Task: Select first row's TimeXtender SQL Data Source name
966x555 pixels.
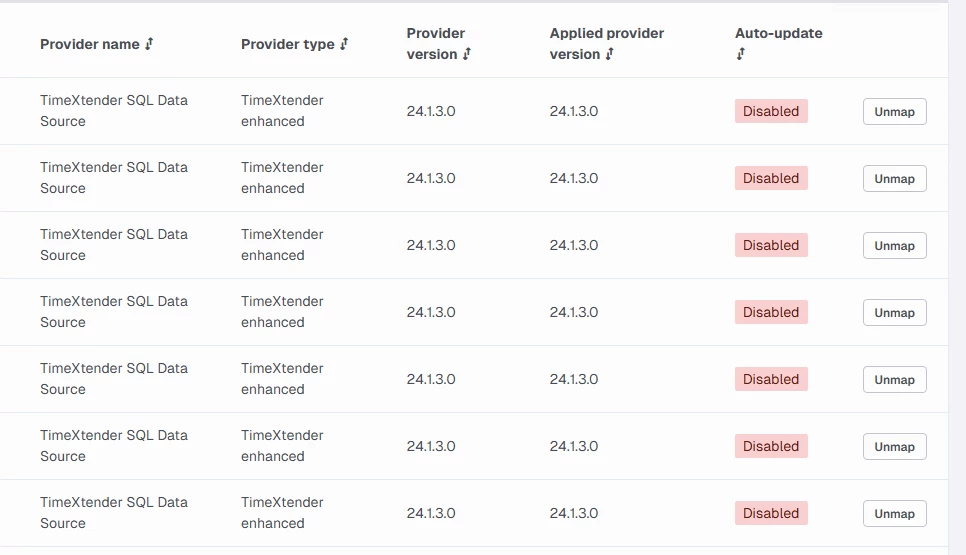Action: (x=113, y=110)
